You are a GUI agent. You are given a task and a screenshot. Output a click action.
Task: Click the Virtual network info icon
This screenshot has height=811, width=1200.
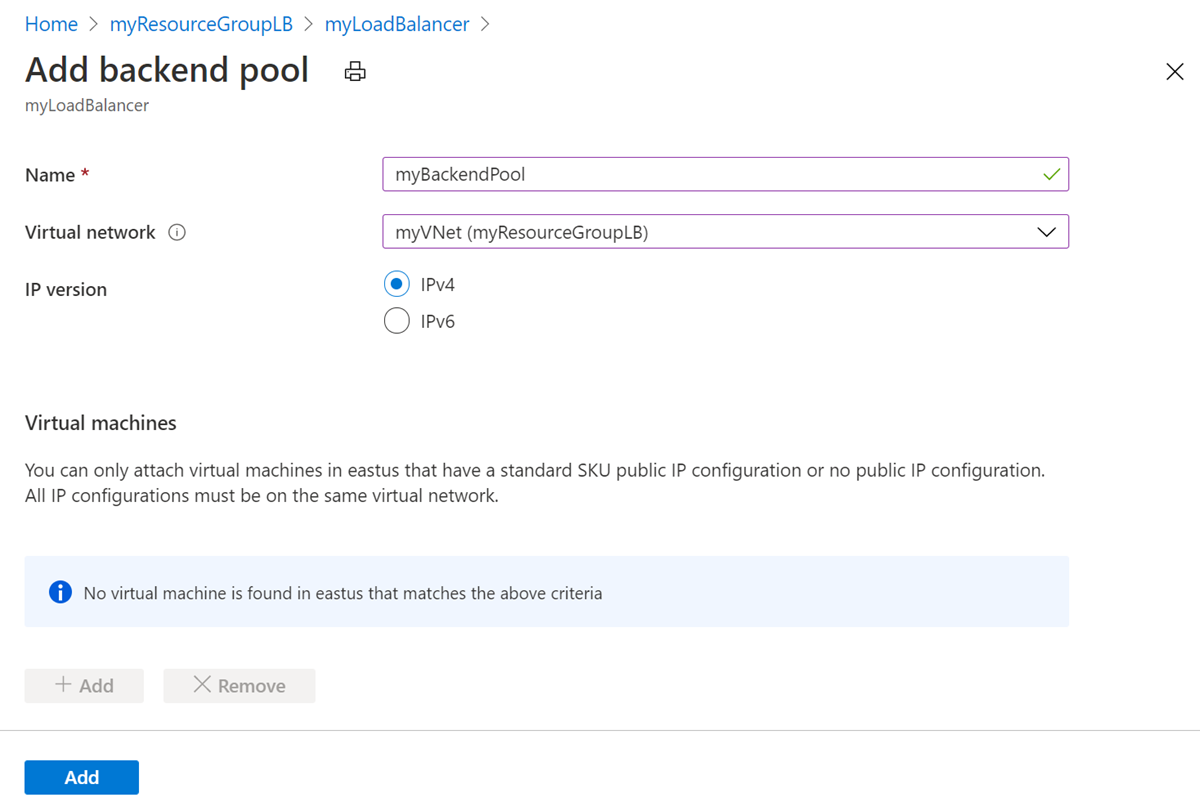tap(177, 233)
